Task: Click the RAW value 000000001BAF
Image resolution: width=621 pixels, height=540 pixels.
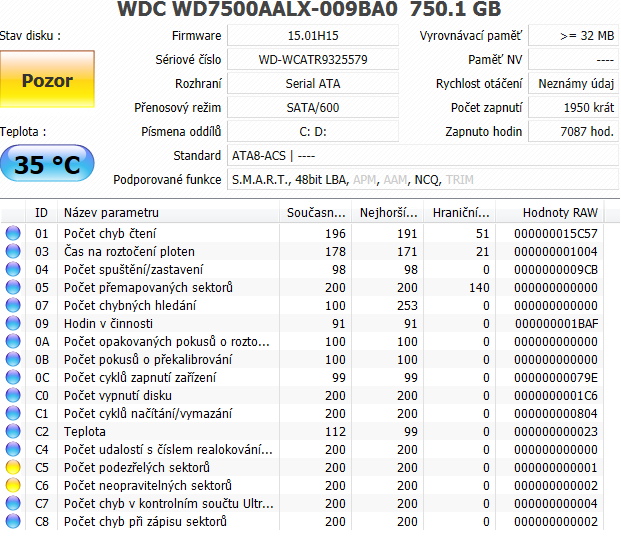Action: [x=556, y=323]
